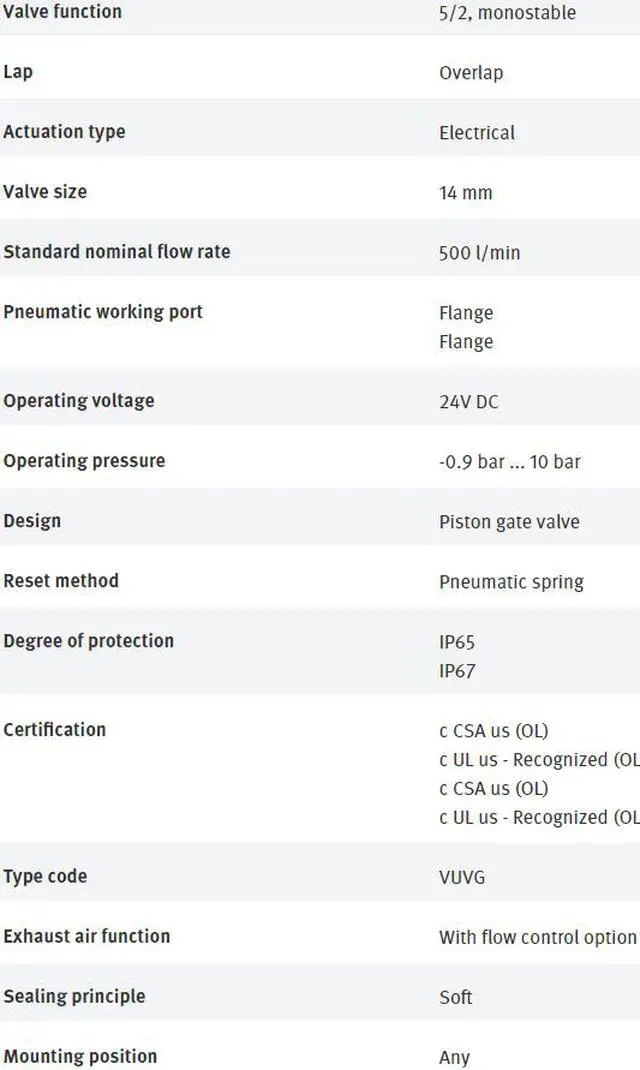This screenshot has width=640, height=1070.
Task: Click the Certification row label
Action: tap(55, 729)
